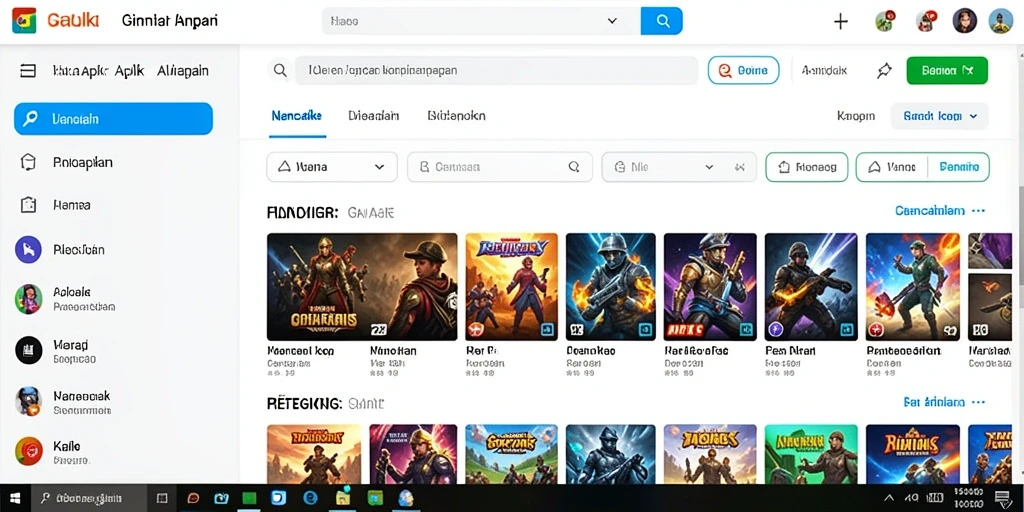Click the Rer R game title text

coord(482,351)
